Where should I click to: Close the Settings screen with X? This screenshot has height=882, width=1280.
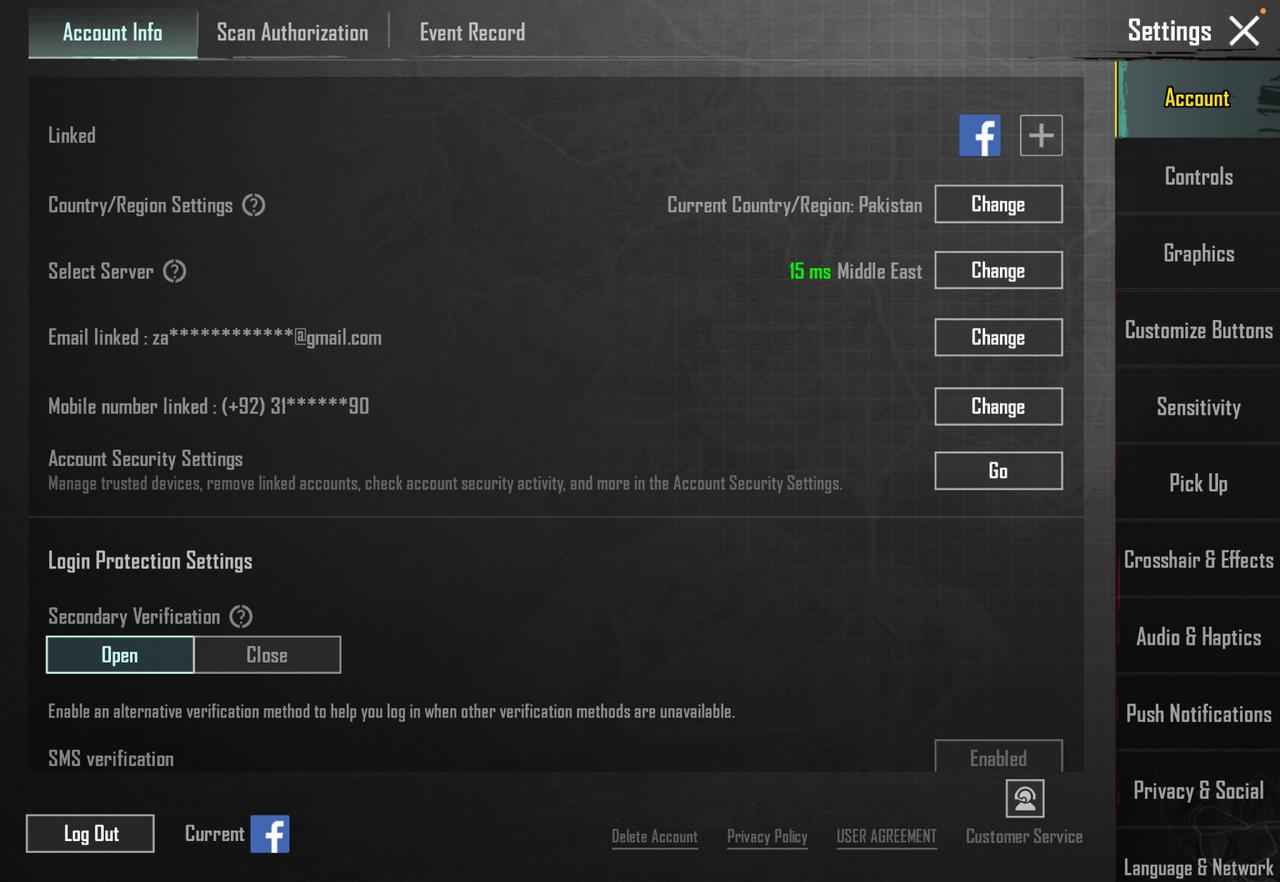click(1244, 31)
